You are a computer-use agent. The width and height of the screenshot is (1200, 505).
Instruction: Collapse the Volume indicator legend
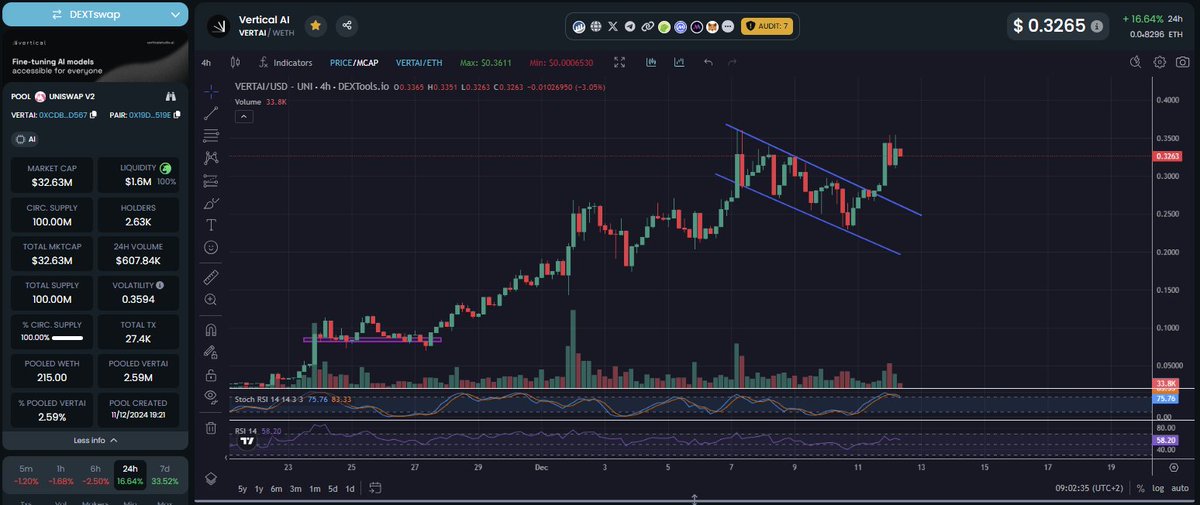(244, 116)
